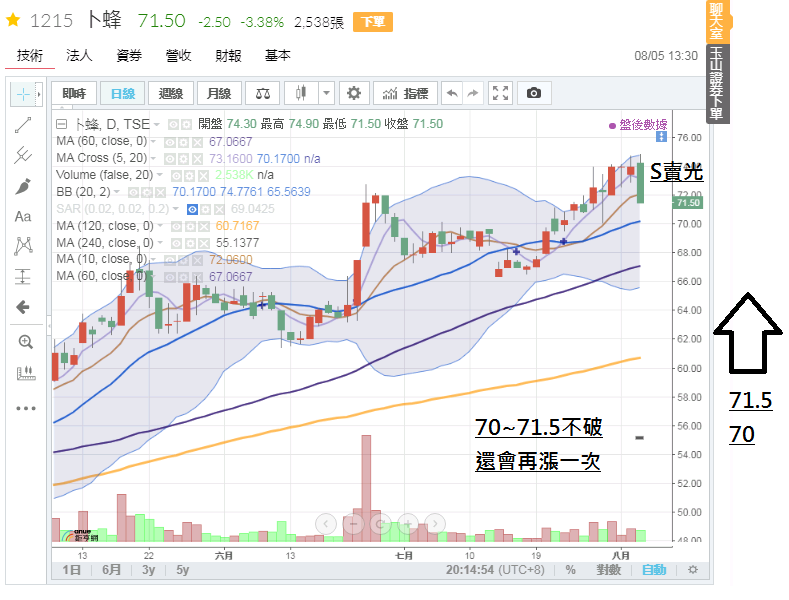Select the crosshair cursor tool
The width and height of the screenshot is (789, 600).
pyautogui.click(x=23, y=94)
